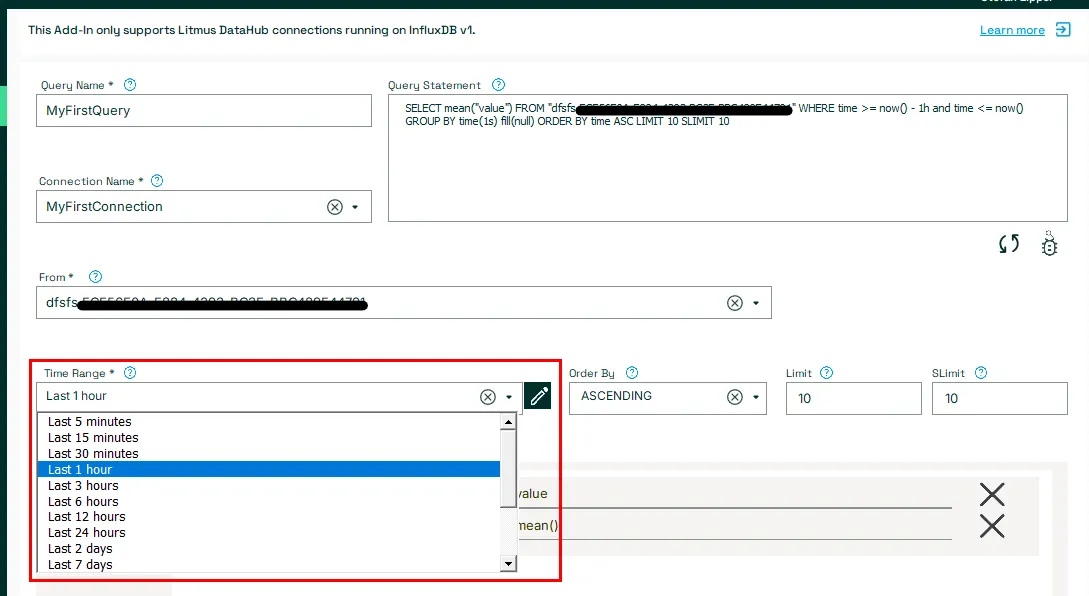The width and height of the screenshot is (1089, 596).
Task: Expand the Order By dropdown arrow
Action: 756,397
